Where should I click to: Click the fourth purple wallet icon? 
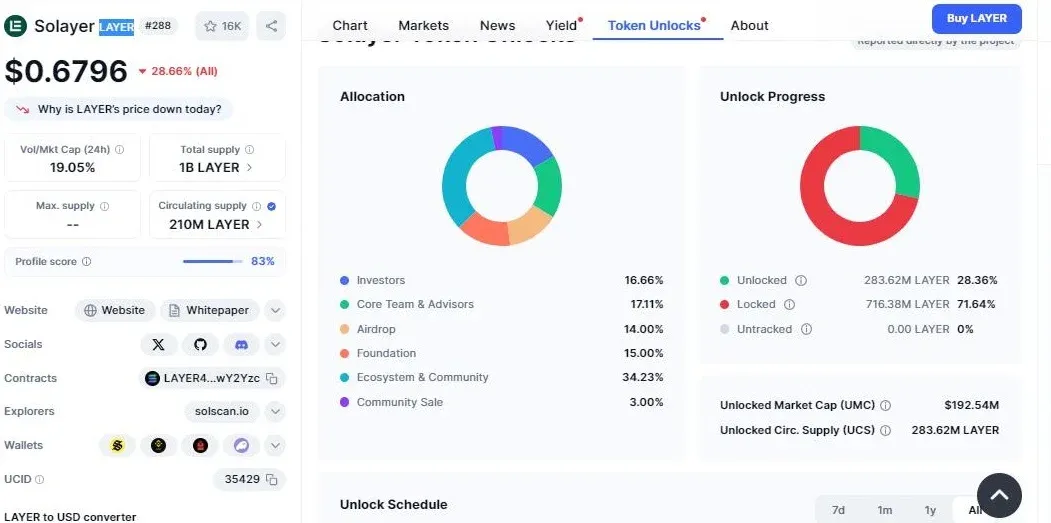pyautogui.click(x=241, y=445)
